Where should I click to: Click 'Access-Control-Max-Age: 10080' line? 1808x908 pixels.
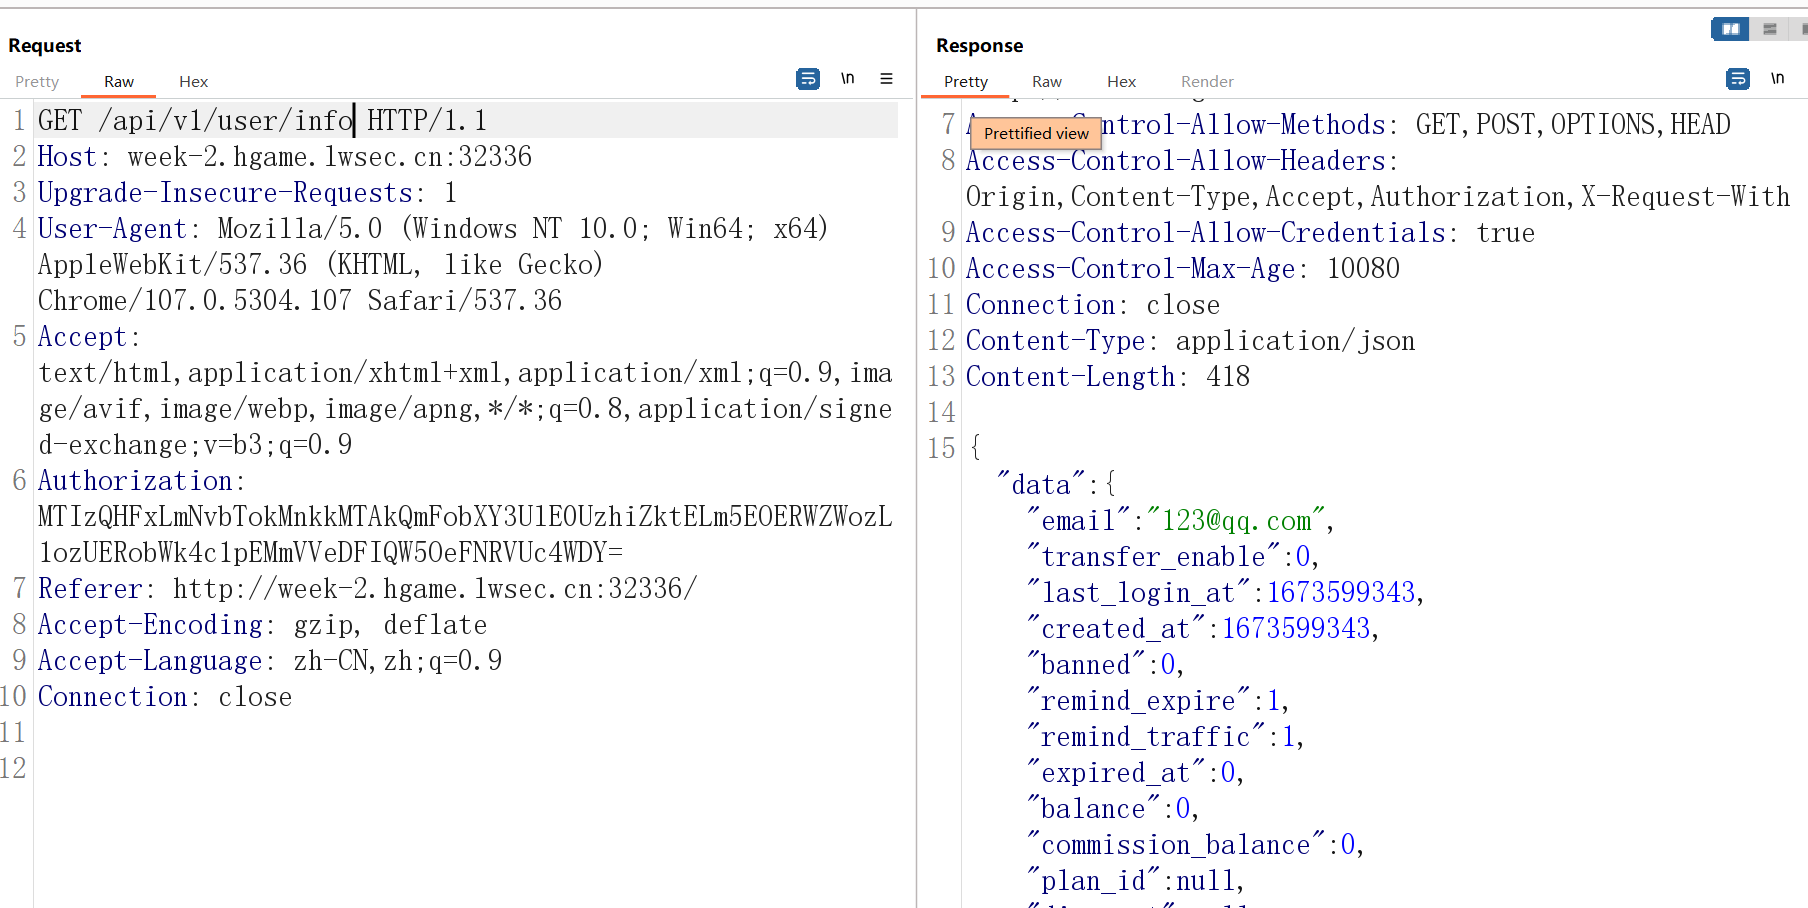click(1183, 269)
